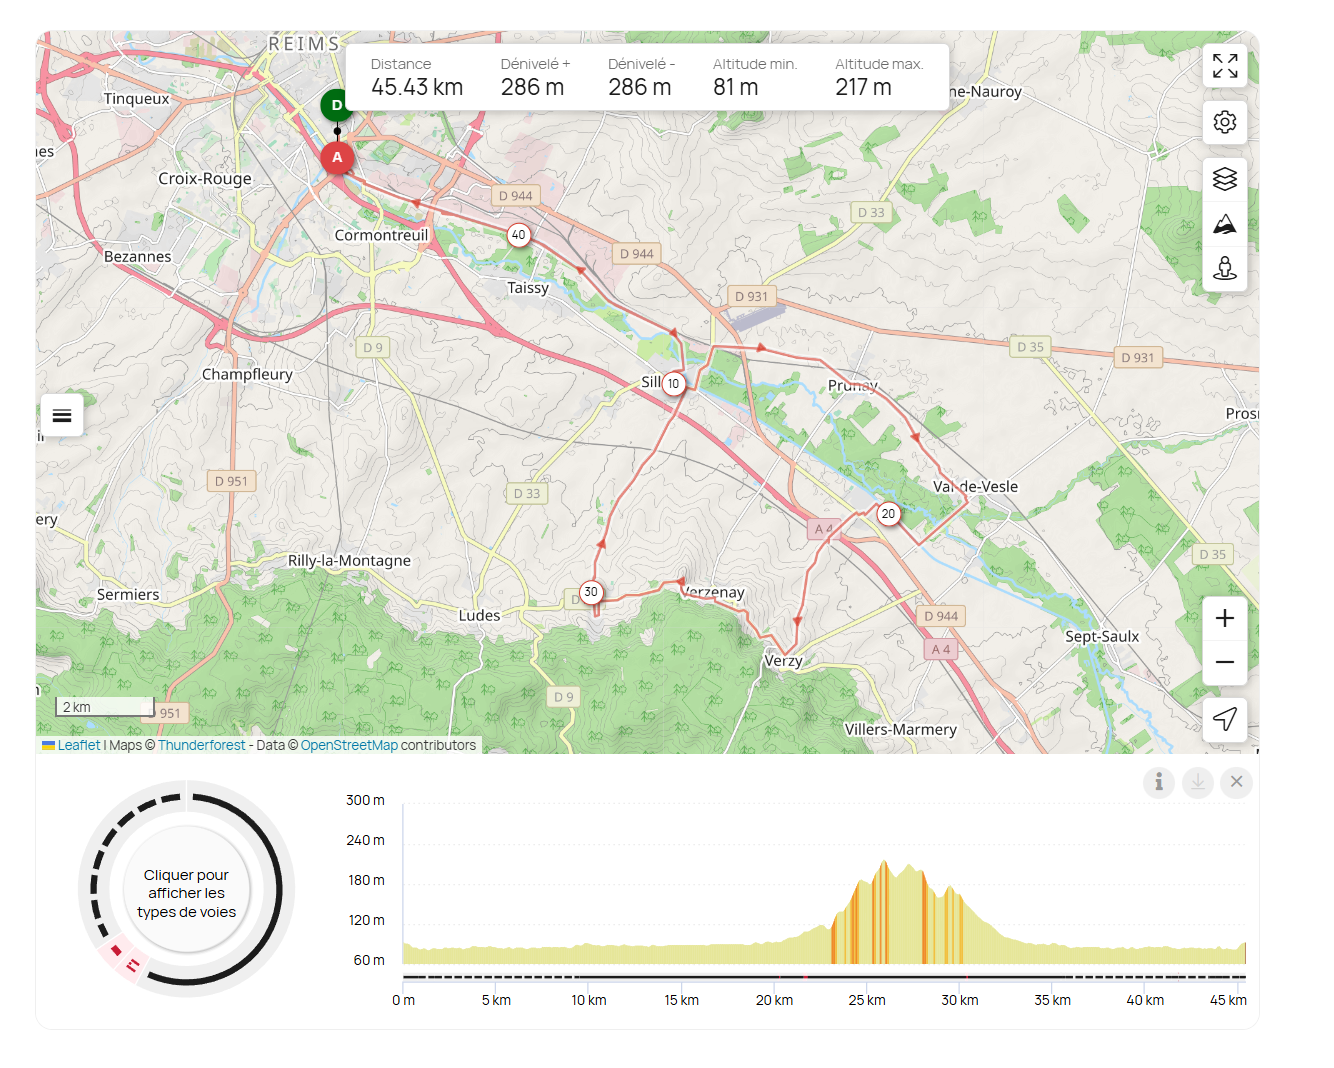Locate my position with arrow icon
The width and height of the screenshot is (1334, 1068).
pos(1224,719)
